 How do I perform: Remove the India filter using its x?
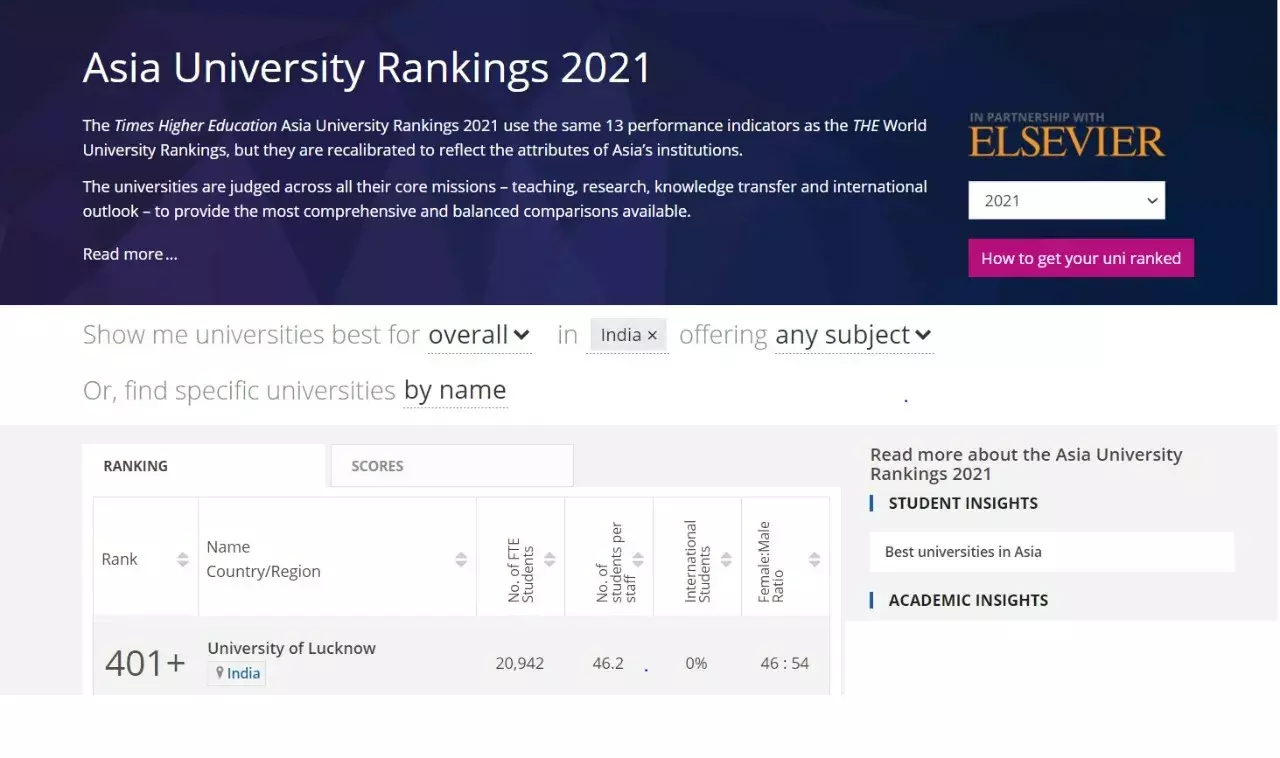652,335
